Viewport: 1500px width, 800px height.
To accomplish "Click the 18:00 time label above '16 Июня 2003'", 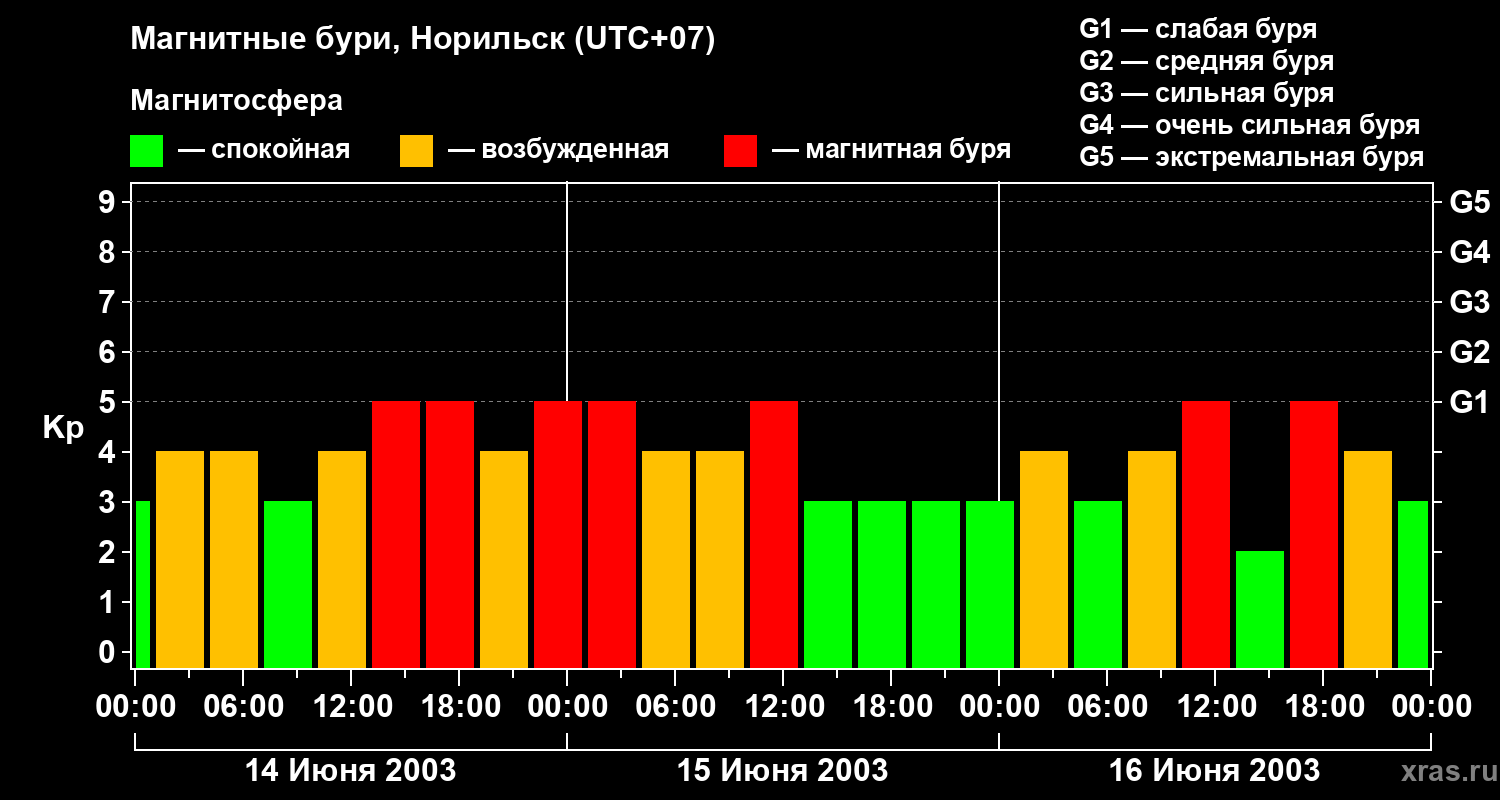I will pos(1323,707).
